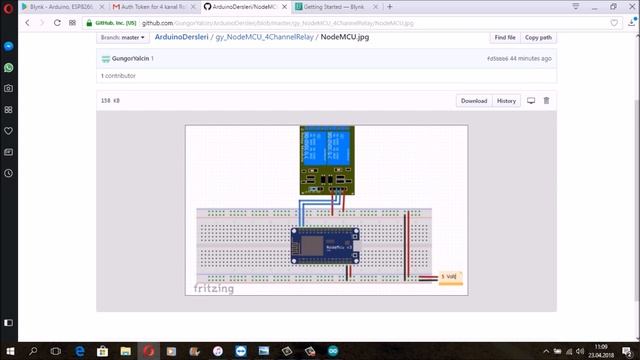The image size is (640, 360).
Task: Click the '1 contributor' text
Action: (118, 76)
